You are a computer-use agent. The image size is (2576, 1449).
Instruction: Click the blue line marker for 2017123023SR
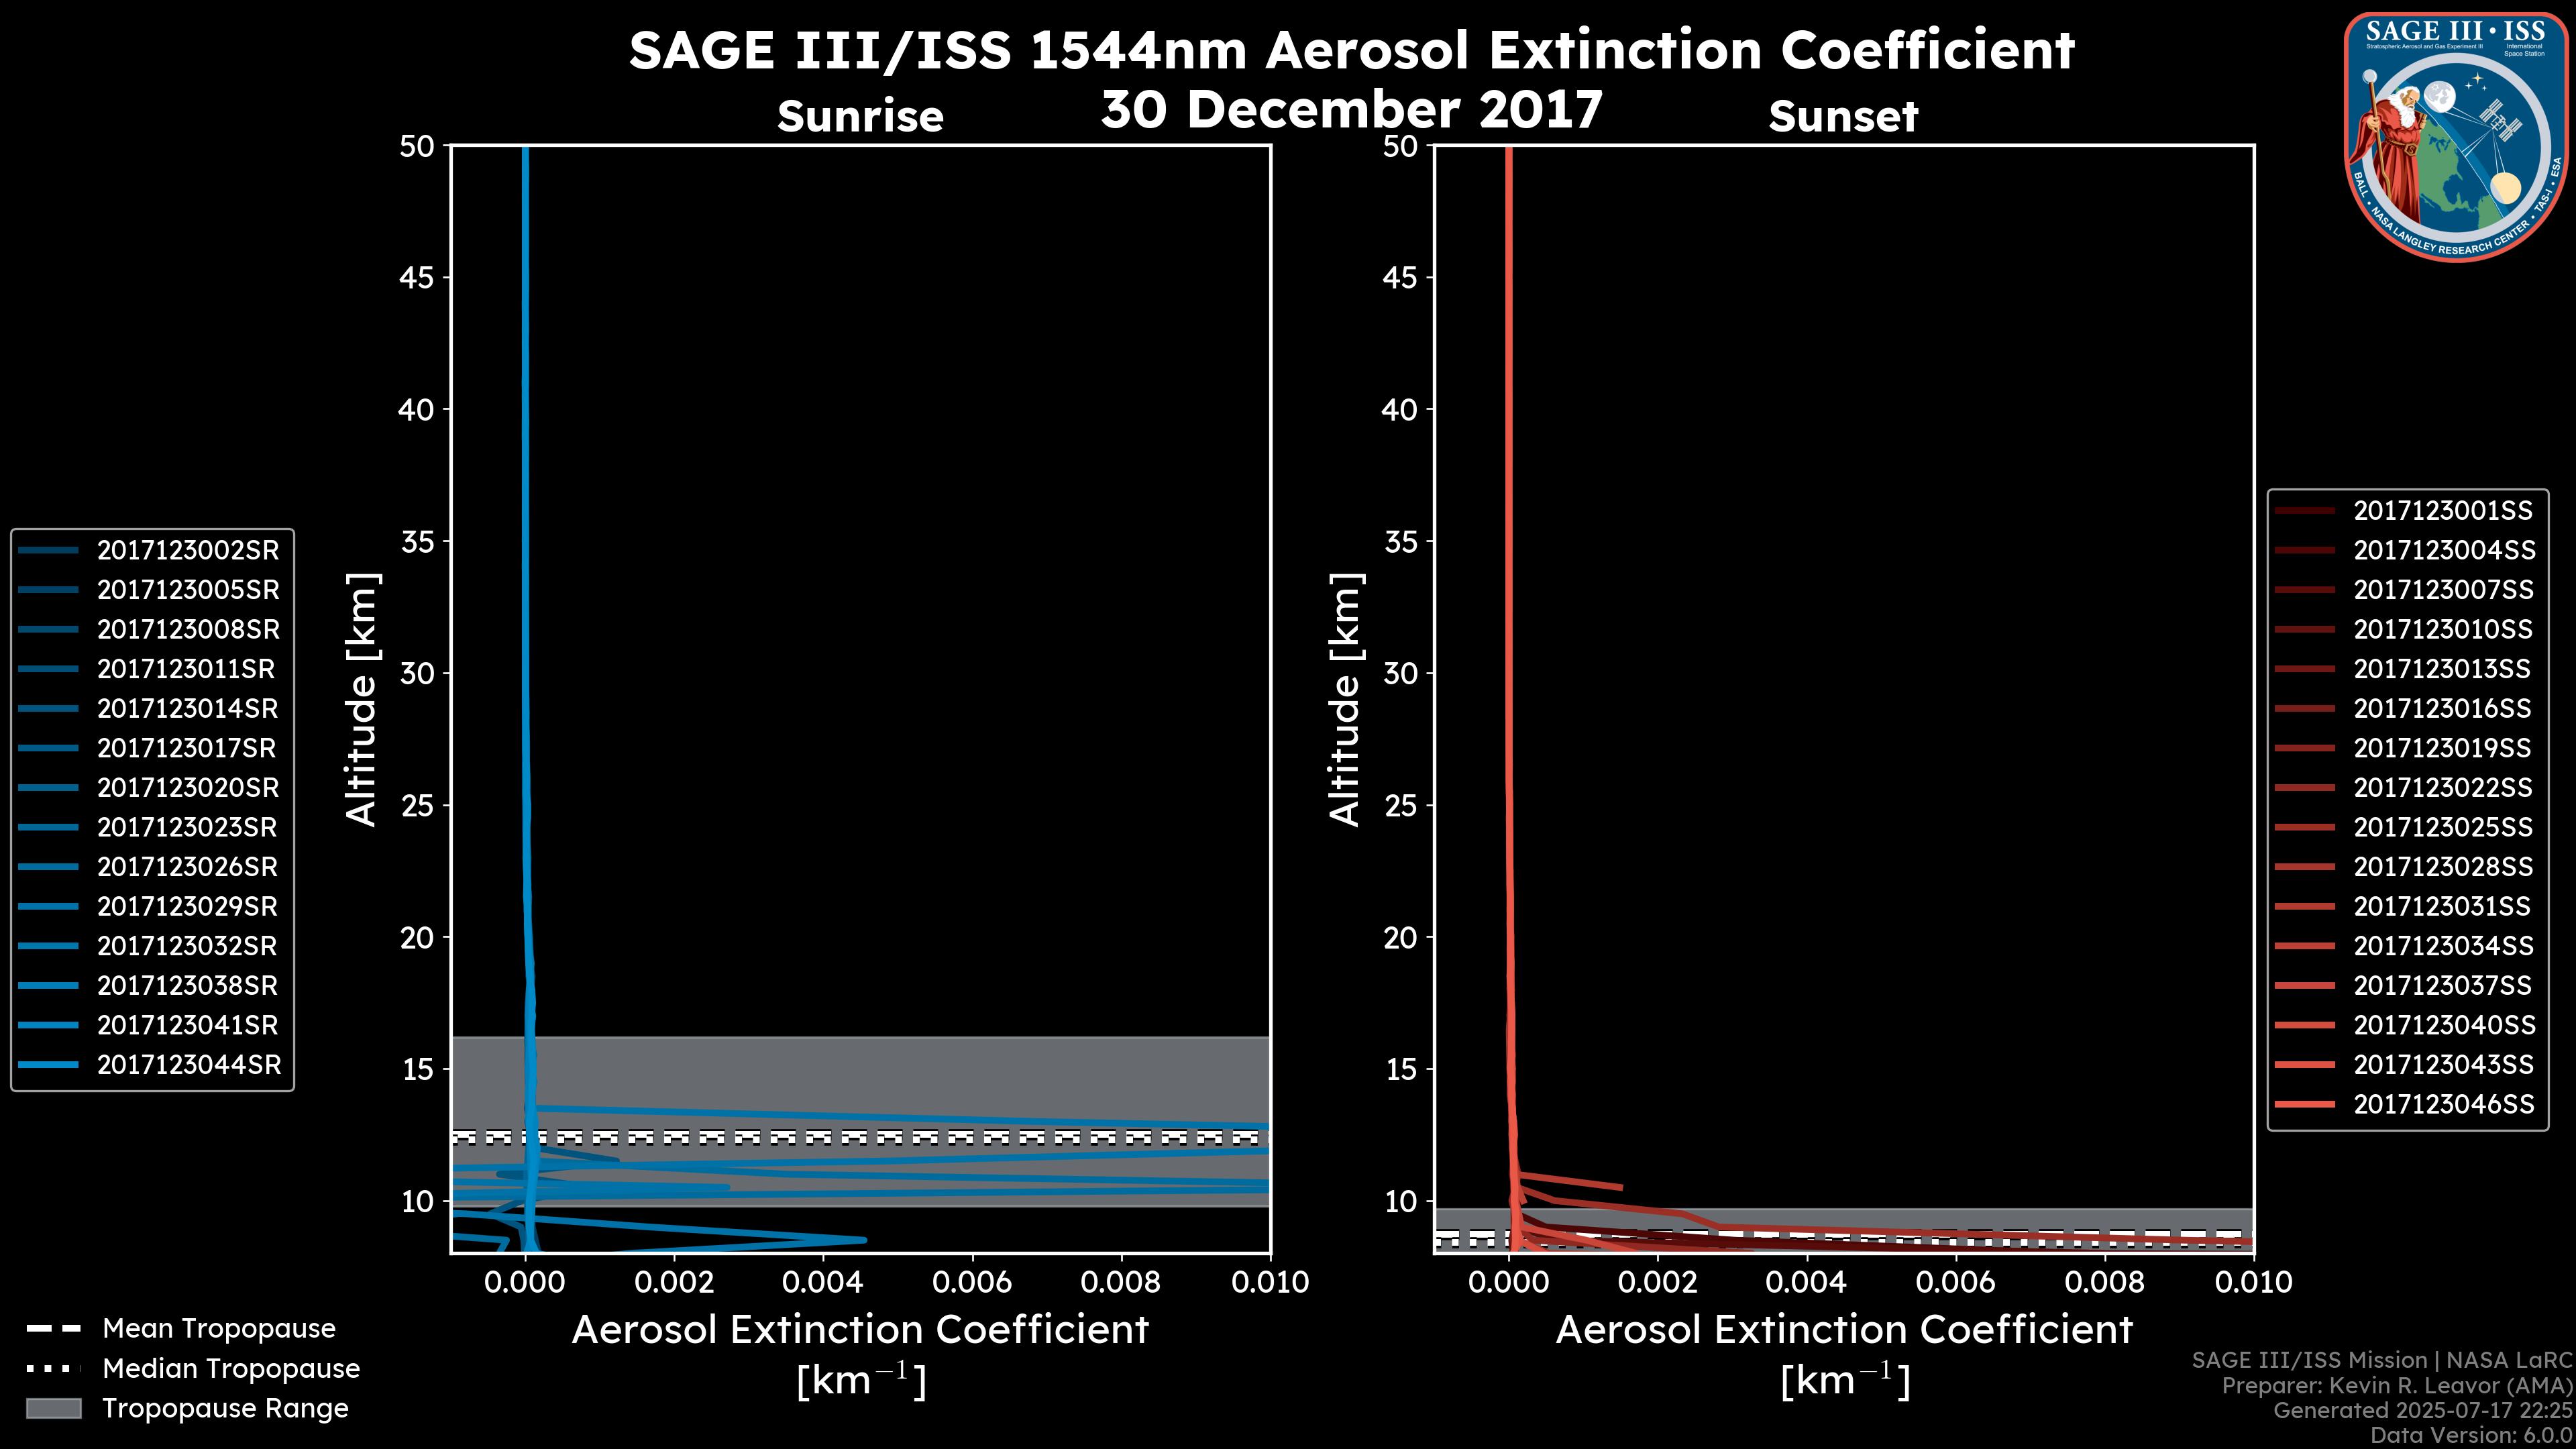[x=48, y=827]
